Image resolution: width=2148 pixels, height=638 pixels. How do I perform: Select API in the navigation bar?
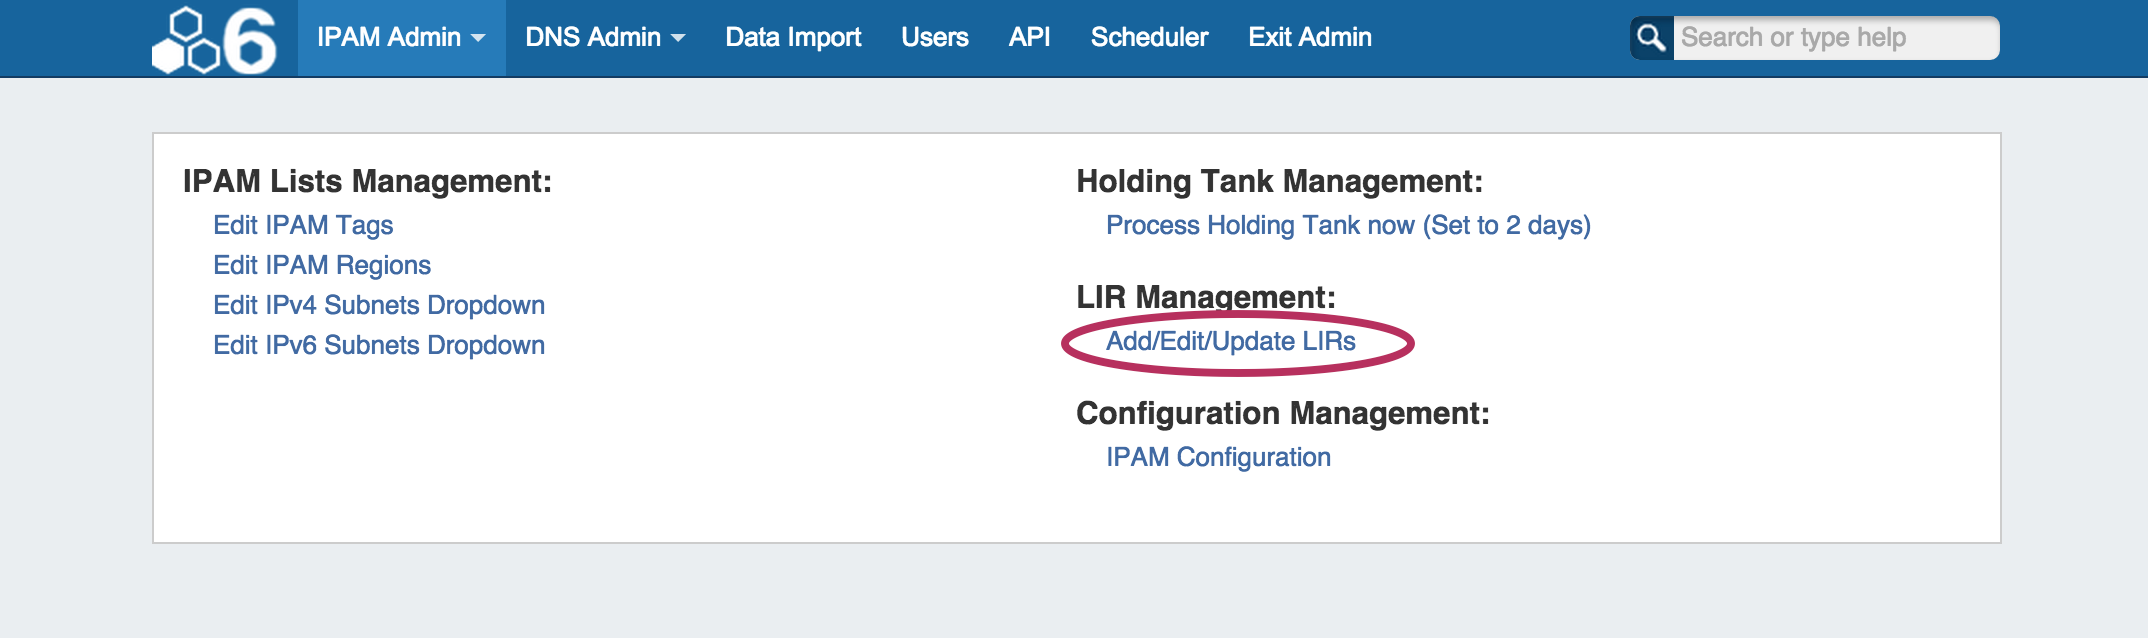pyautogui.click(x=1029, y=38)
